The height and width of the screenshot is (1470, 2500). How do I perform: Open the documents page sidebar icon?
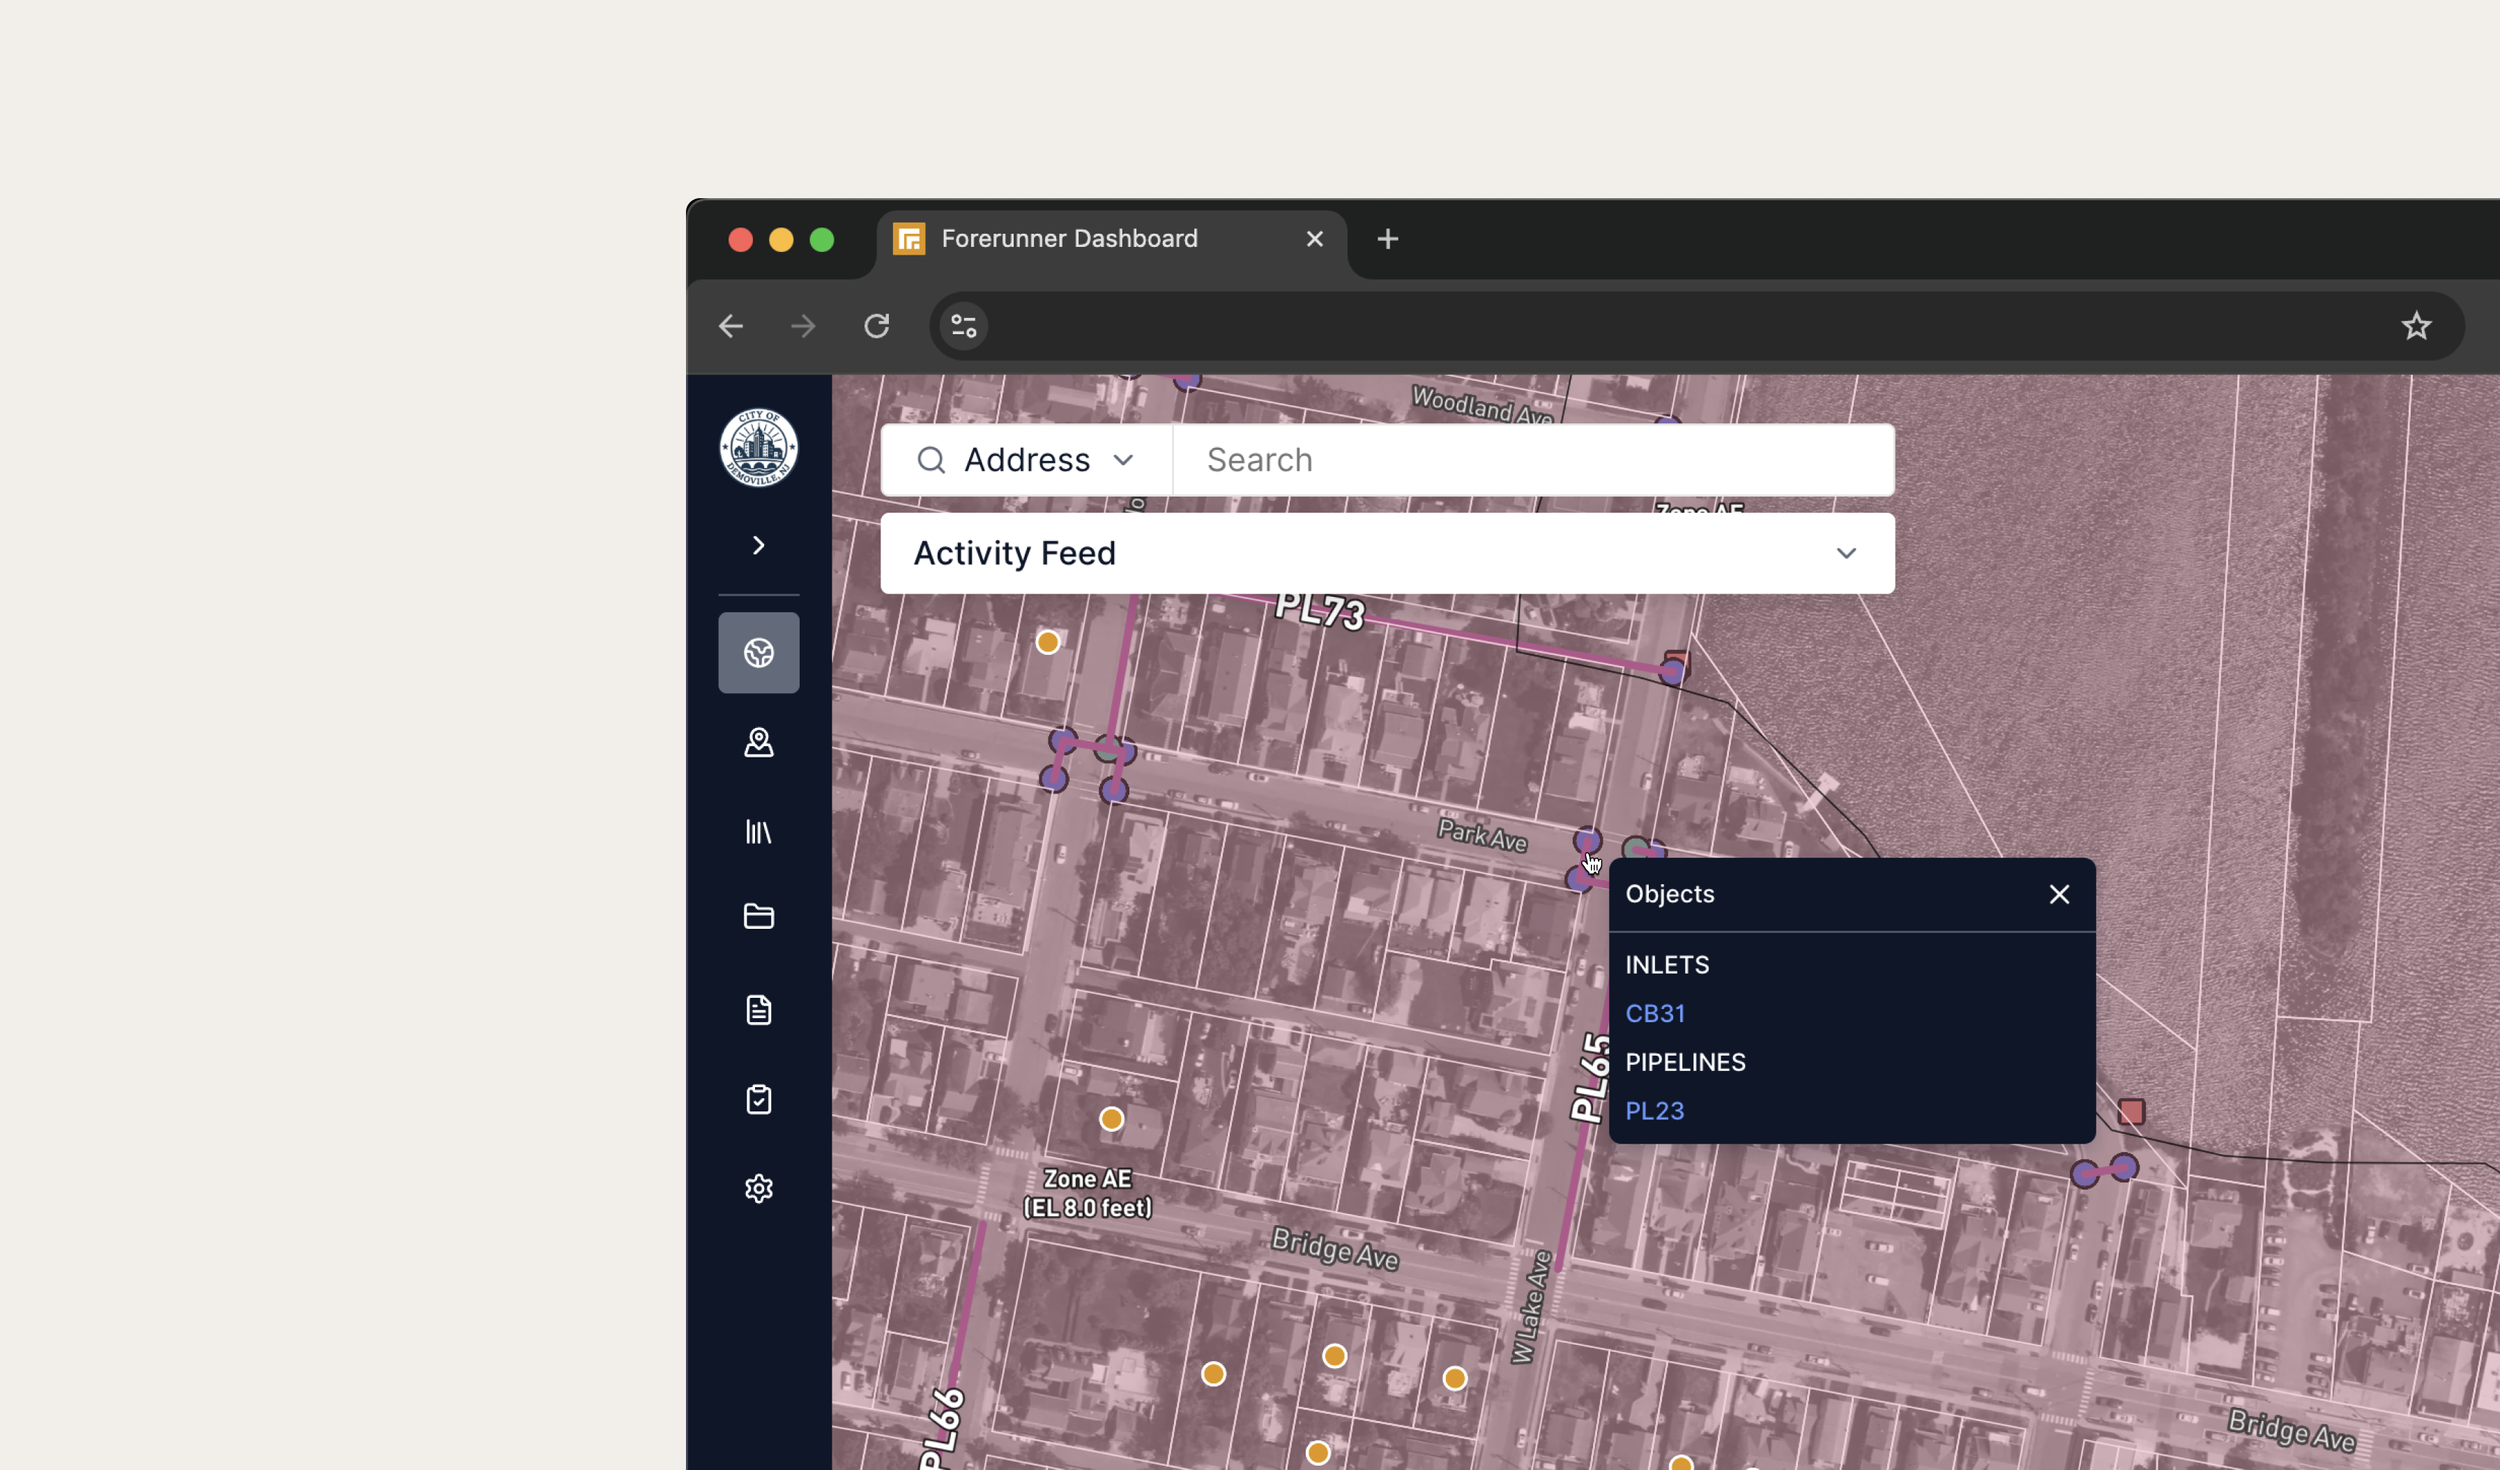(758, 1009)
